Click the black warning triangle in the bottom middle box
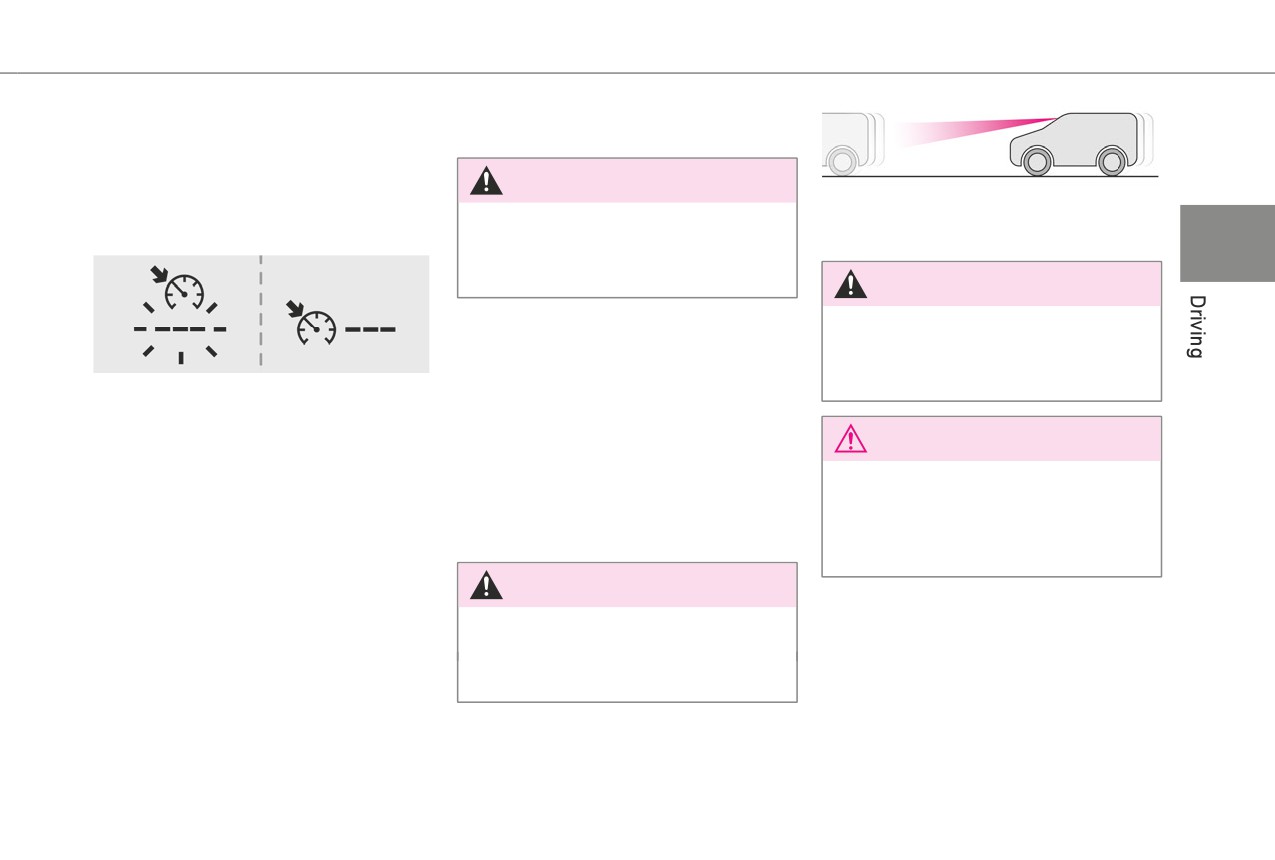 click(486, 585)
